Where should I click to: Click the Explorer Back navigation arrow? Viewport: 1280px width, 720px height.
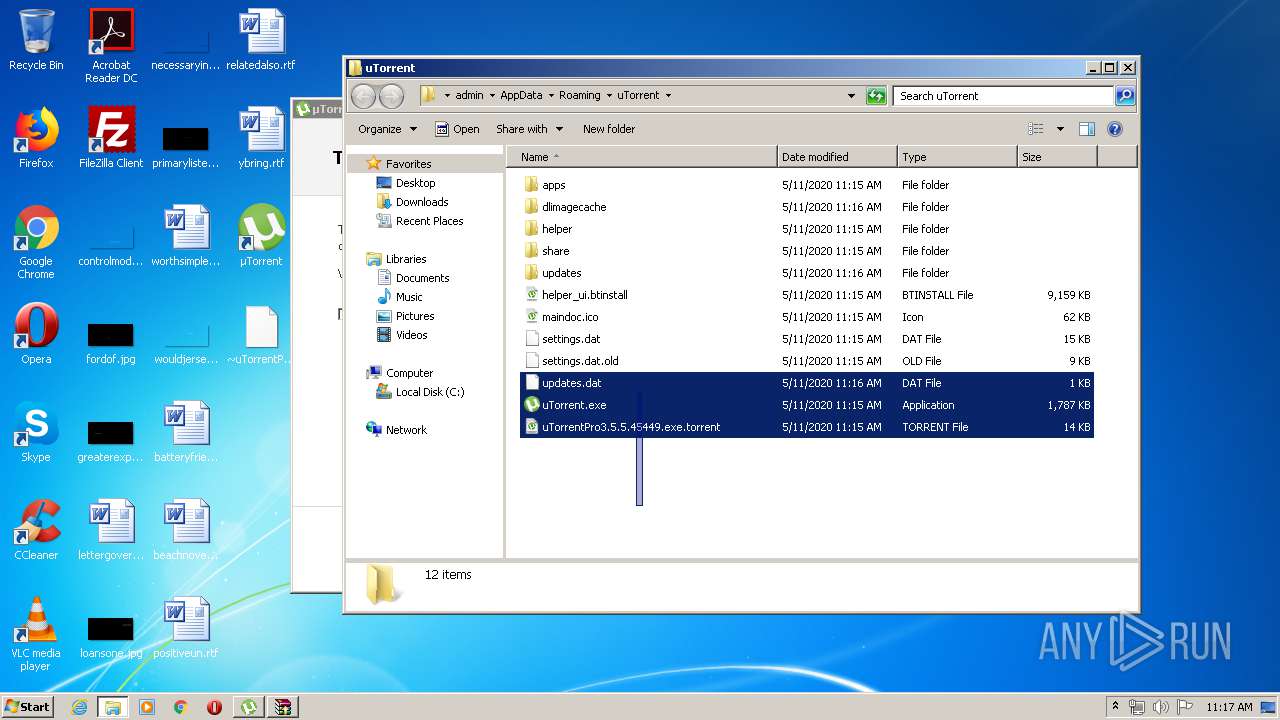(363, 96)
